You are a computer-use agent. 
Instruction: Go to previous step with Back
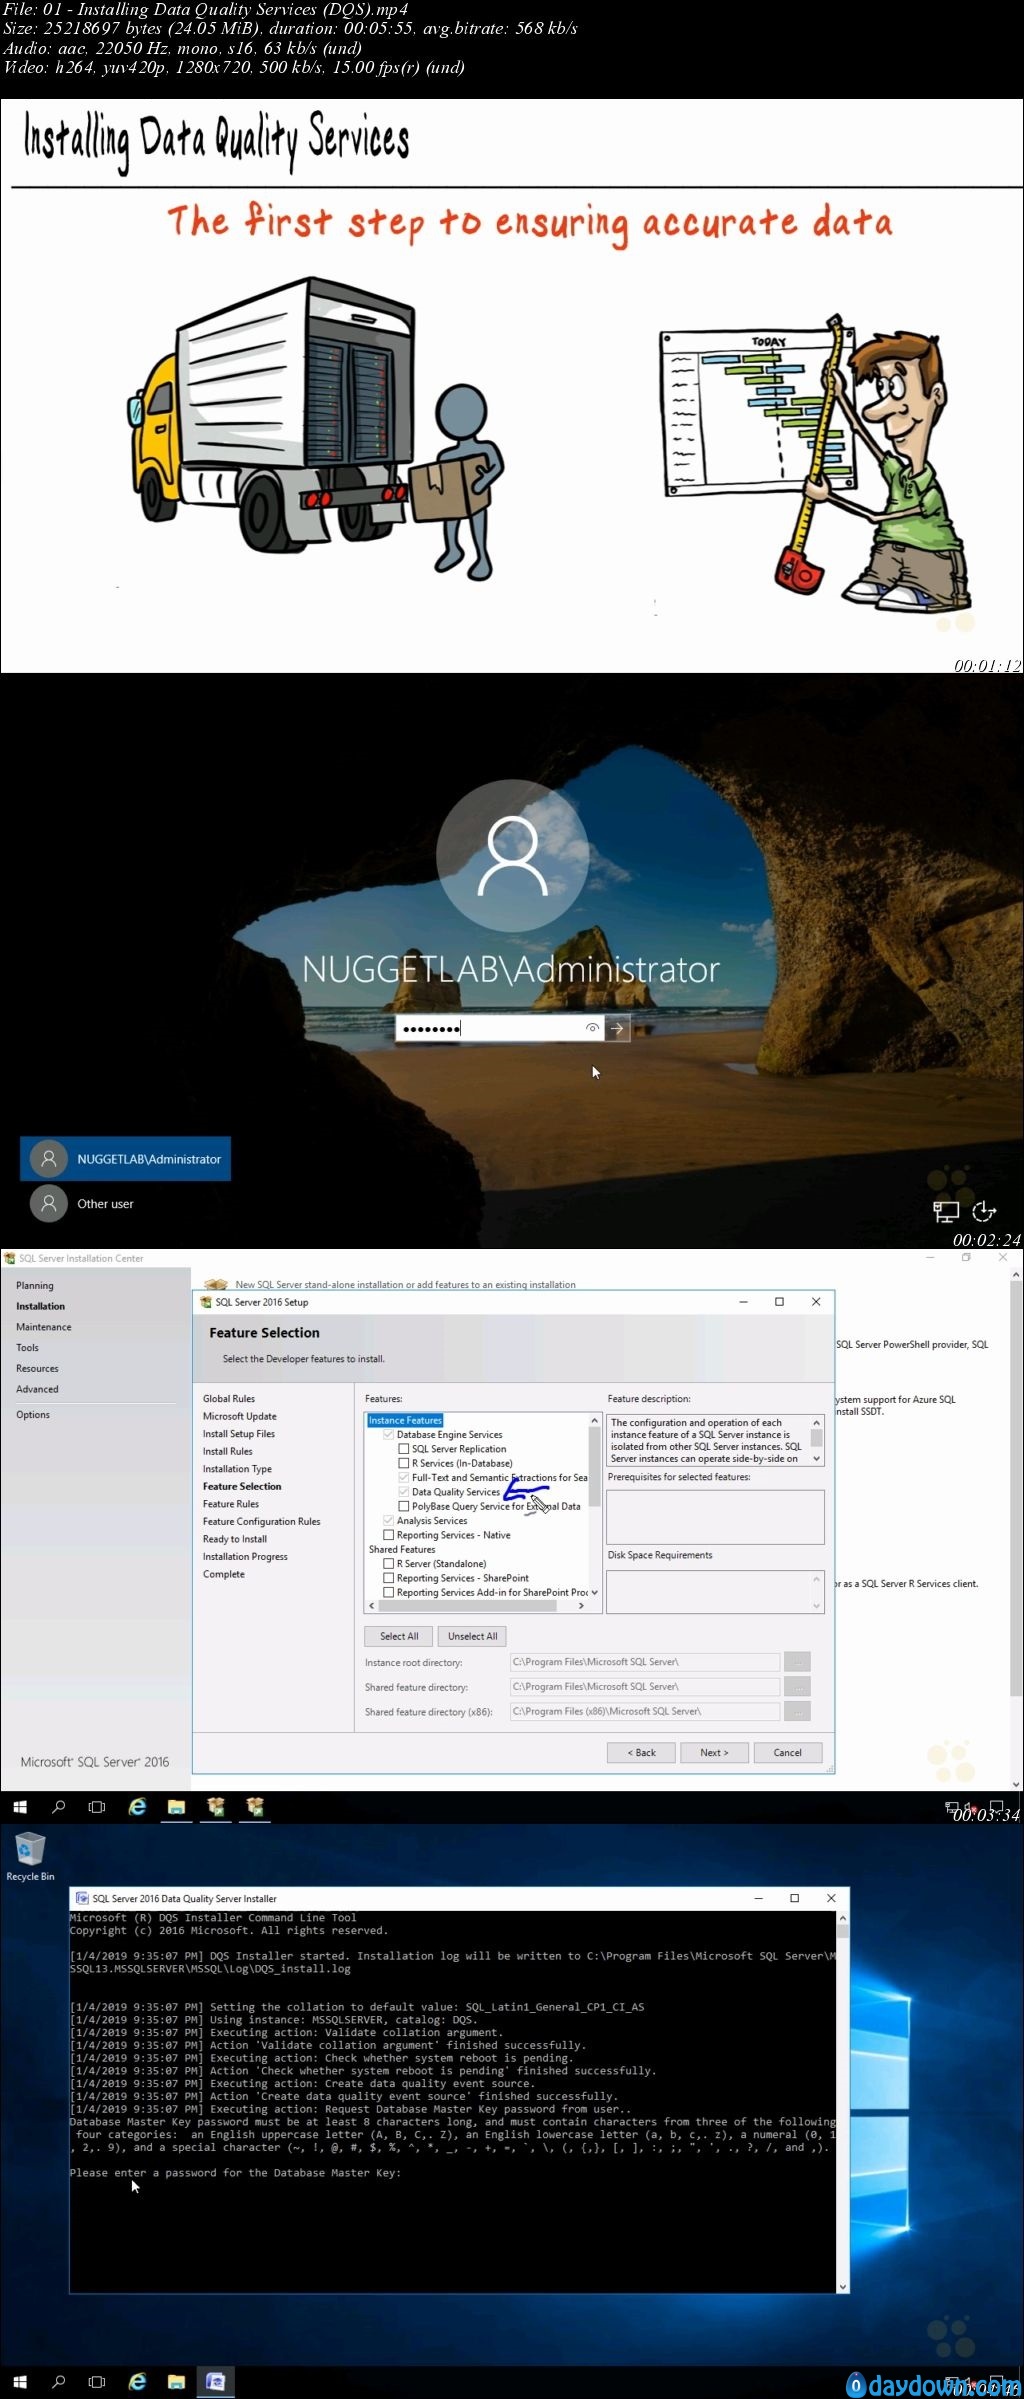click(641, 1752)
